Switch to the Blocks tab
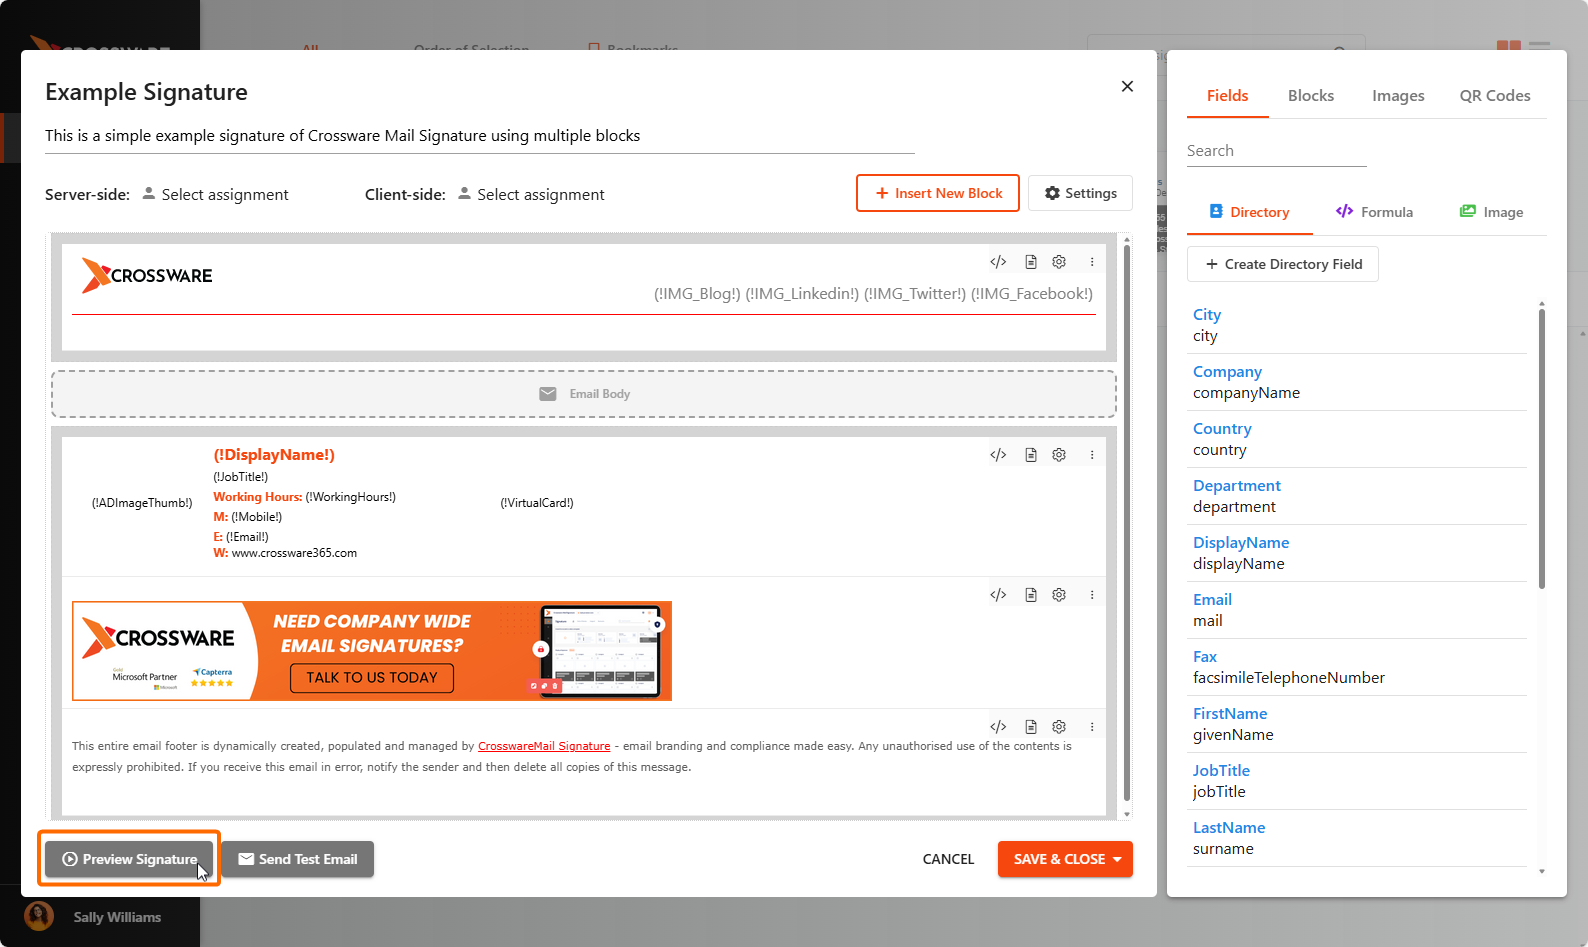The height and width of the screenshot is (947, 1588). (1310, 96)
